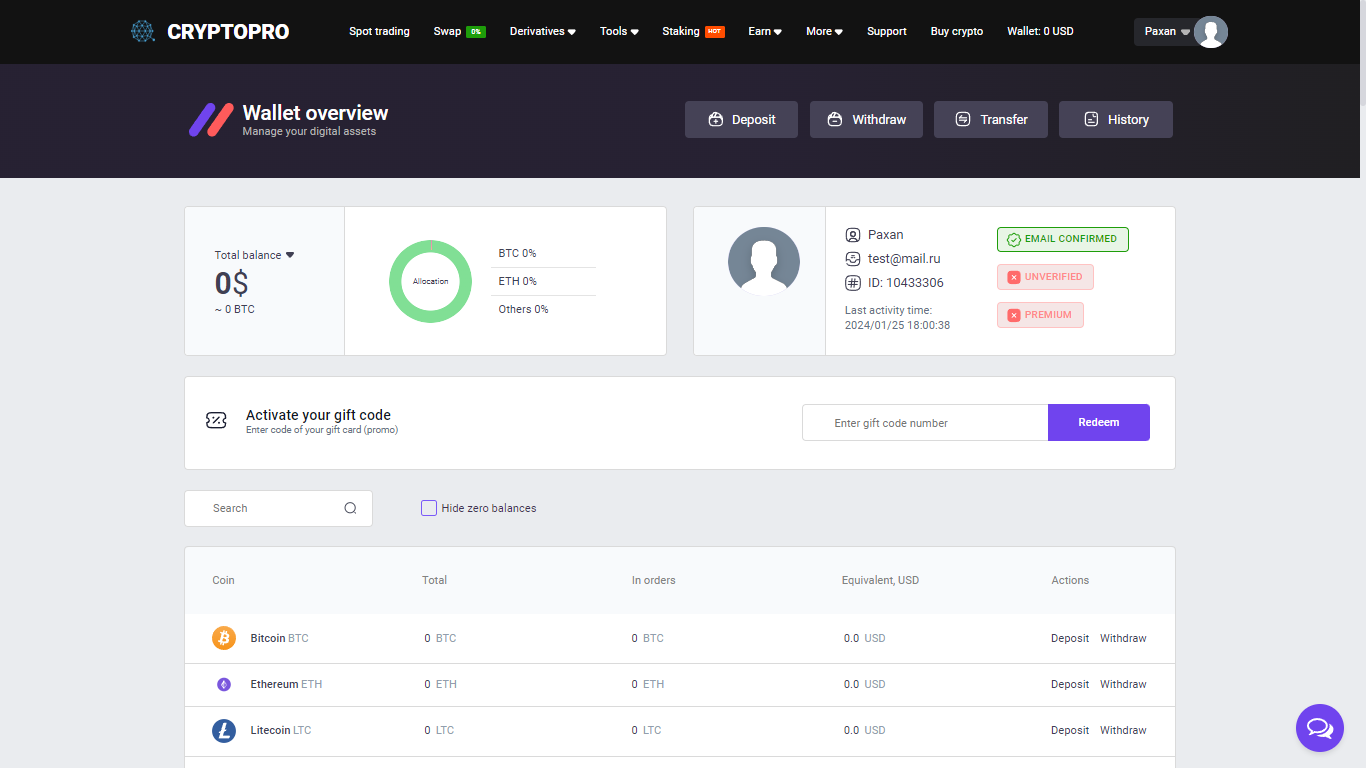
Task: Enable Hide zero balances checkbox
Action: (429, 508)
